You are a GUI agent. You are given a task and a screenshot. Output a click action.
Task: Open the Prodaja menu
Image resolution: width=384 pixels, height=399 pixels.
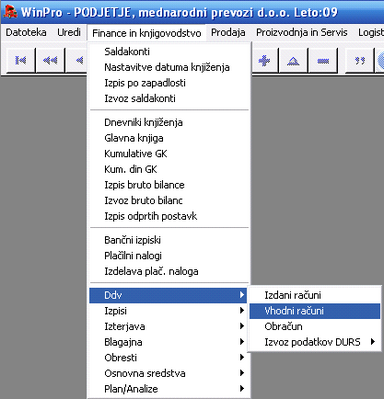228,33
